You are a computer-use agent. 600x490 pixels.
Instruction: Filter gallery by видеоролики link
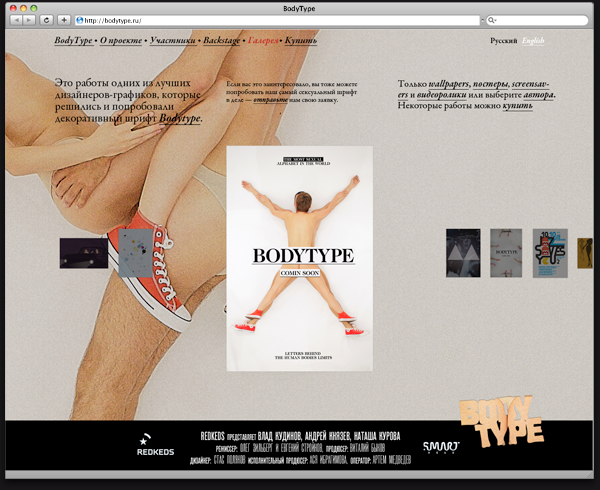[x=442, y=94]
